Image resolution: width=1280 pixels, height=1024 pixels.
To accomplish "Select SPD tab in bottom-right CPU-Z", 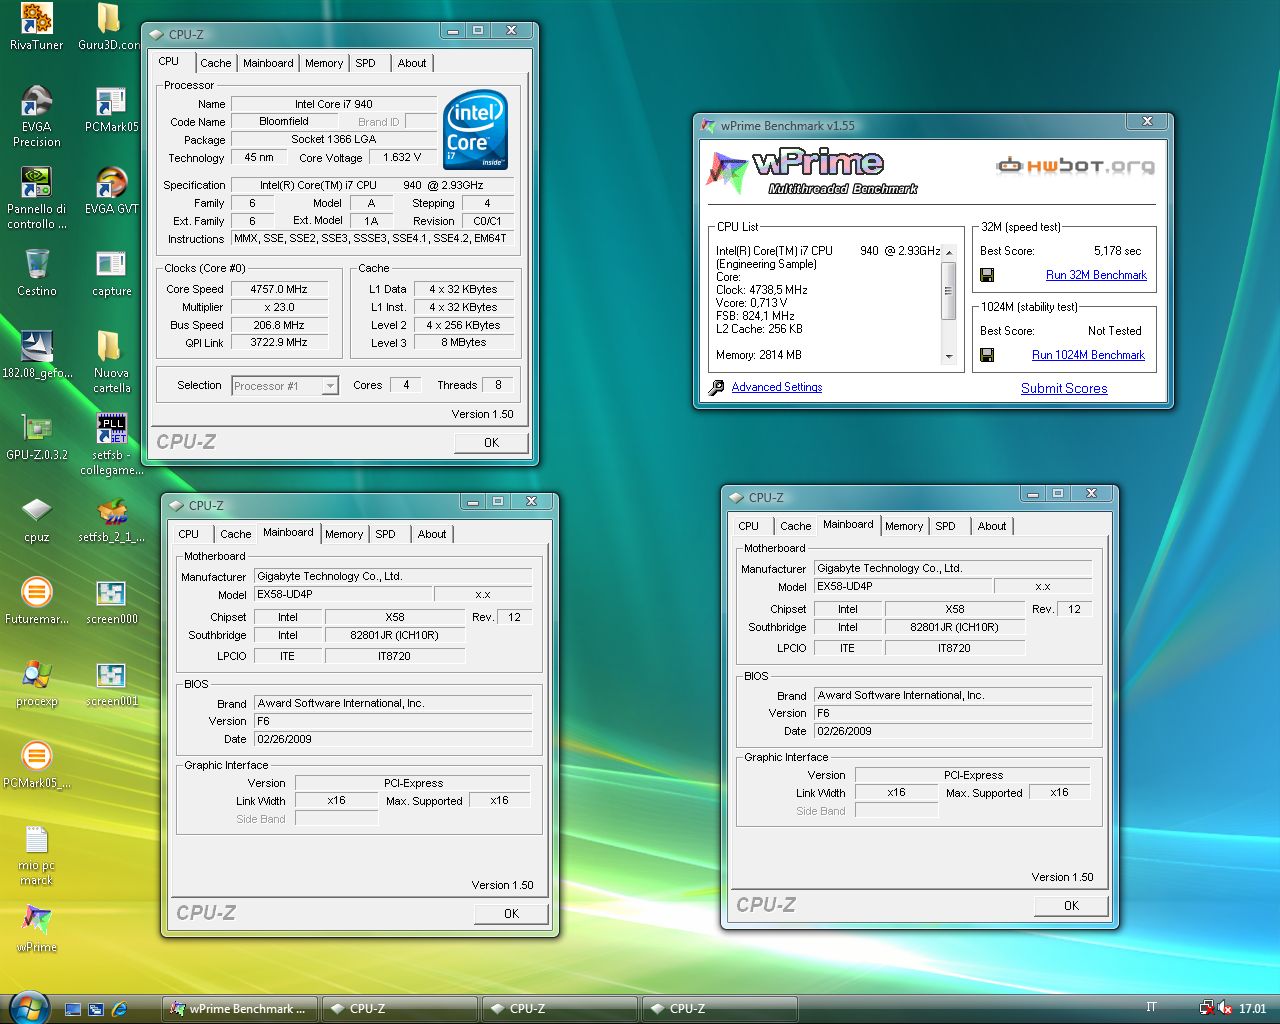I will click(x=946, y=526).
